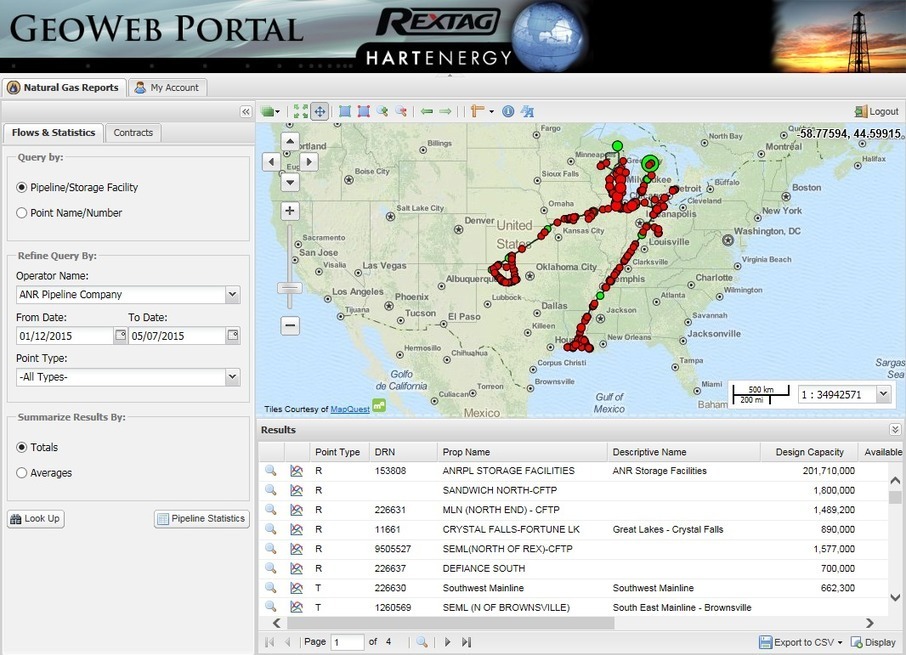Image resolution: width=906 pixels, height=655 pixels.
Task: Click magnifier icon in CRYSTAL FALLS-FORTUNE LK row
Action: [270, 529]
